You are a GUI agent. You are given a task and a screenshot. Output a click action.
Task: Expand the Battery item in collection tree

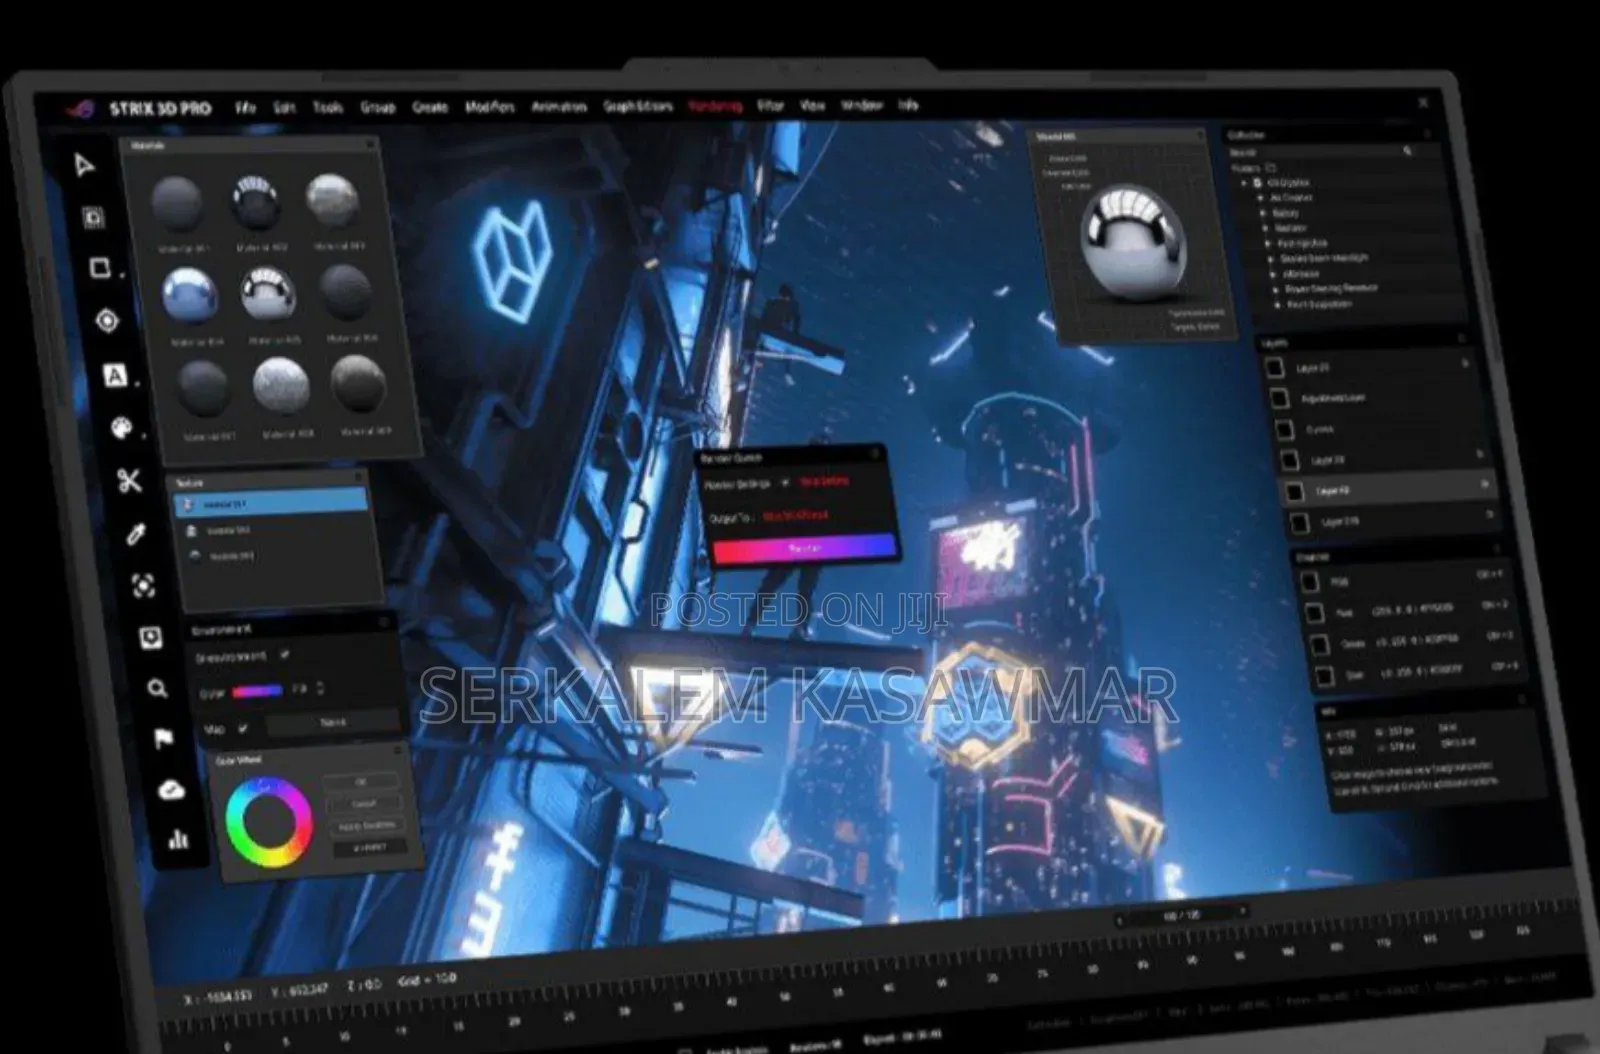point(1263,213)
